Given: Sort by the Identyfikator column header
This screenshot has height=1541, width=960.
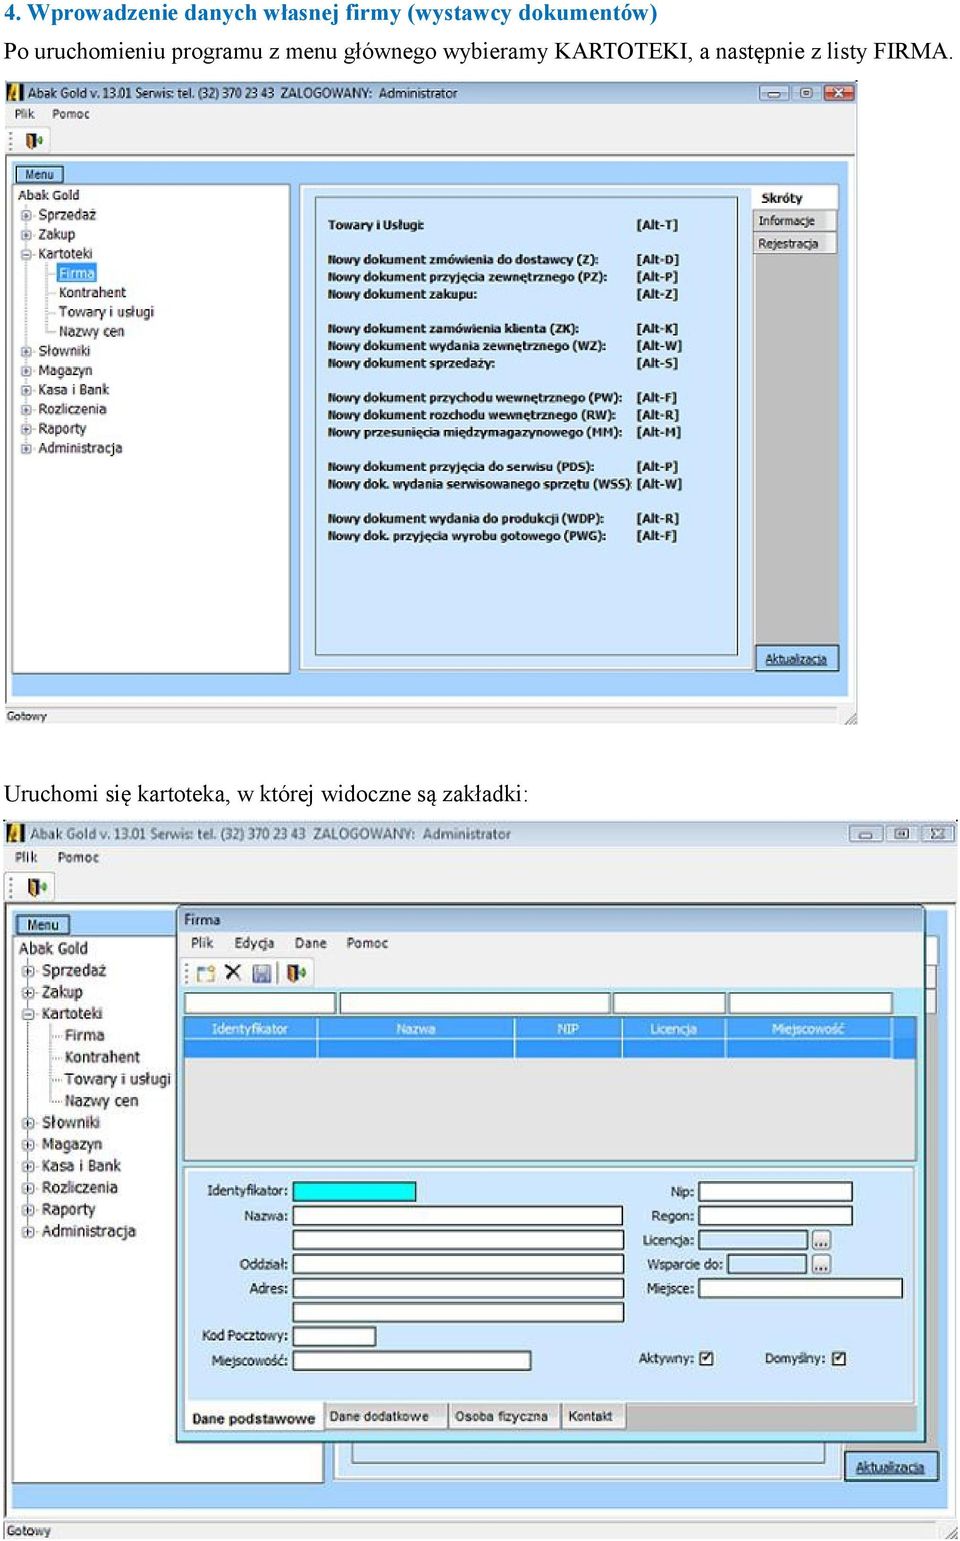Looking at the screenshot, I should 250,1029.
